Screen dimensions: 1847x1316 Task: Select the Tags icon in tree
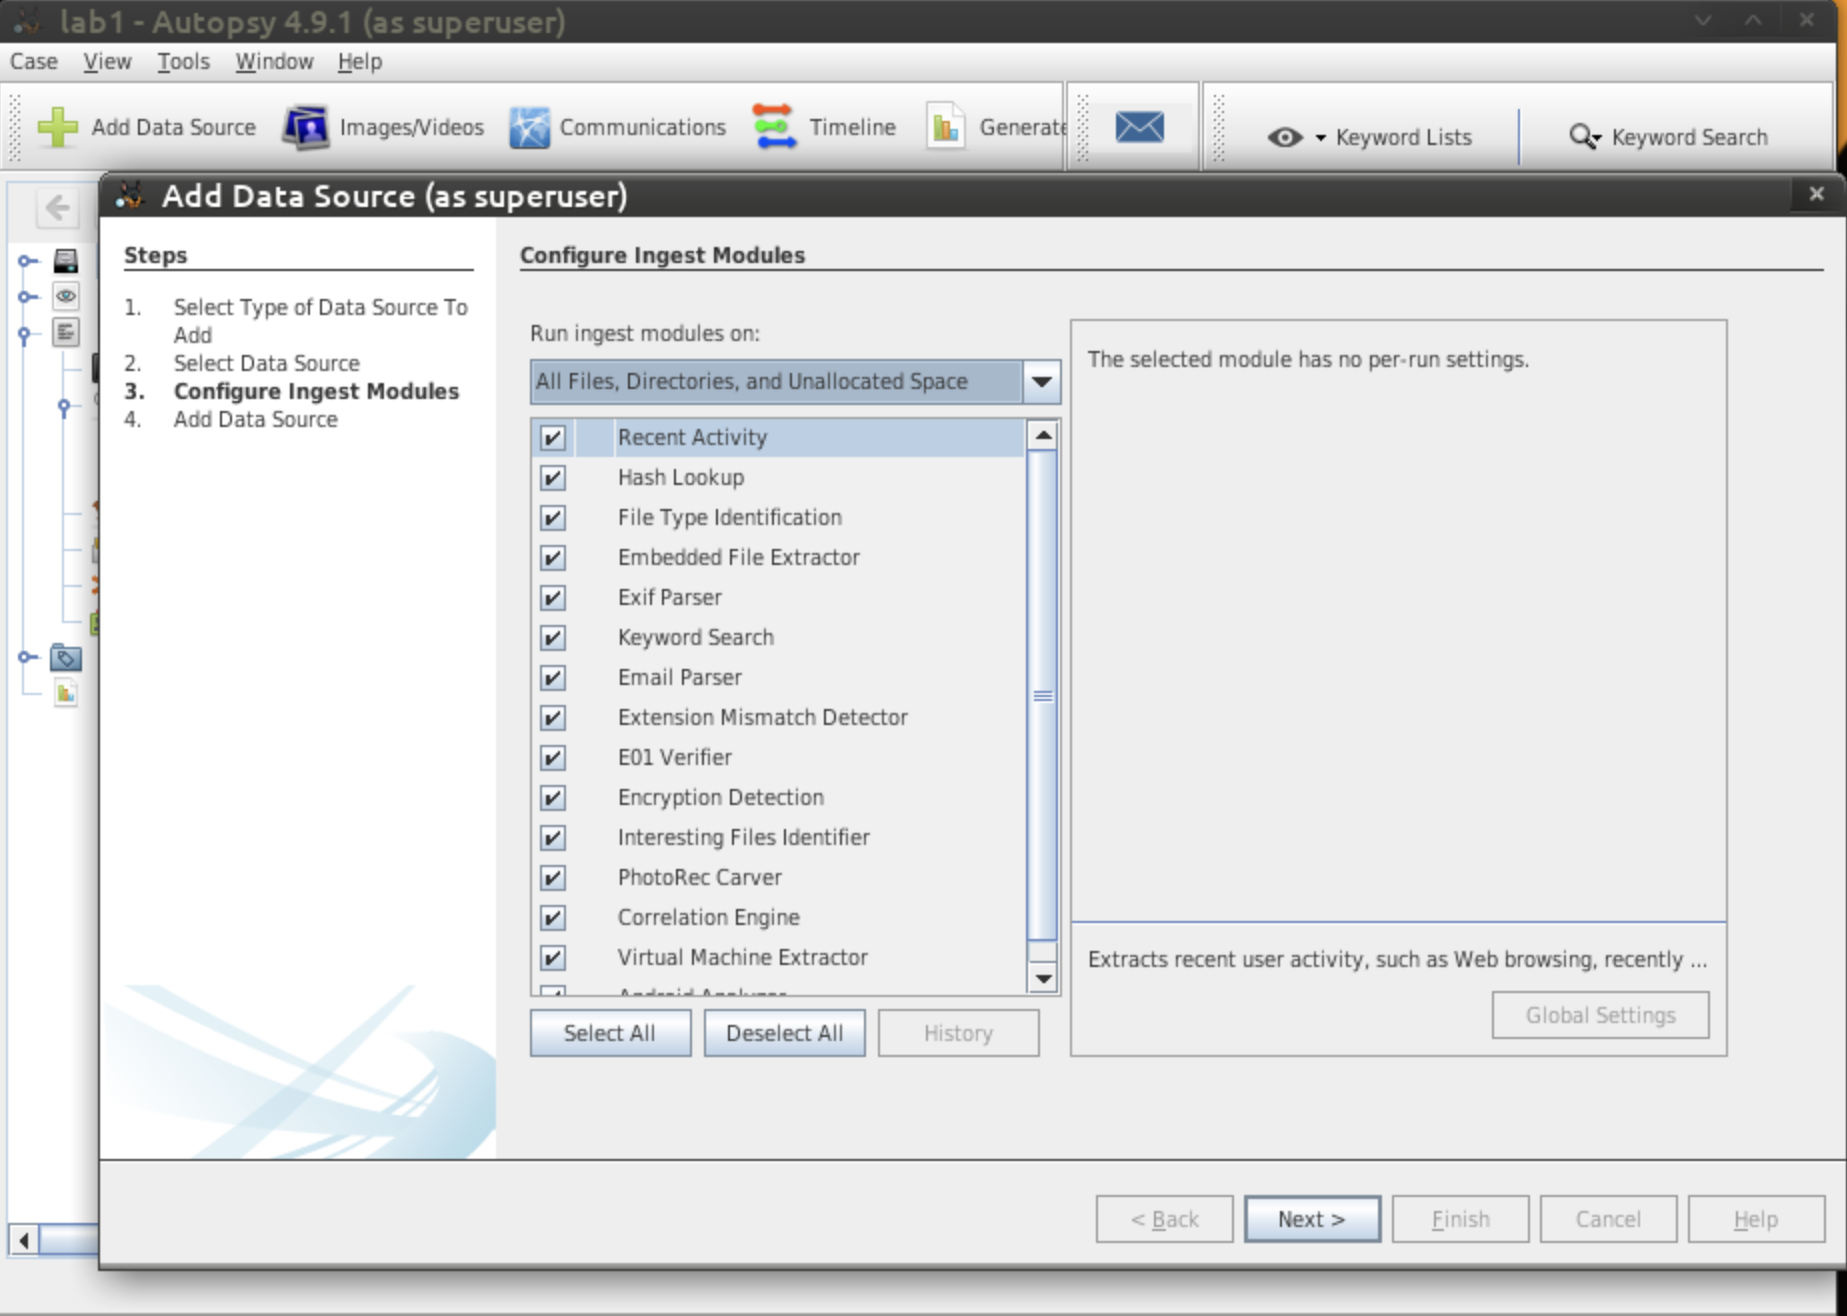point(66,658)
